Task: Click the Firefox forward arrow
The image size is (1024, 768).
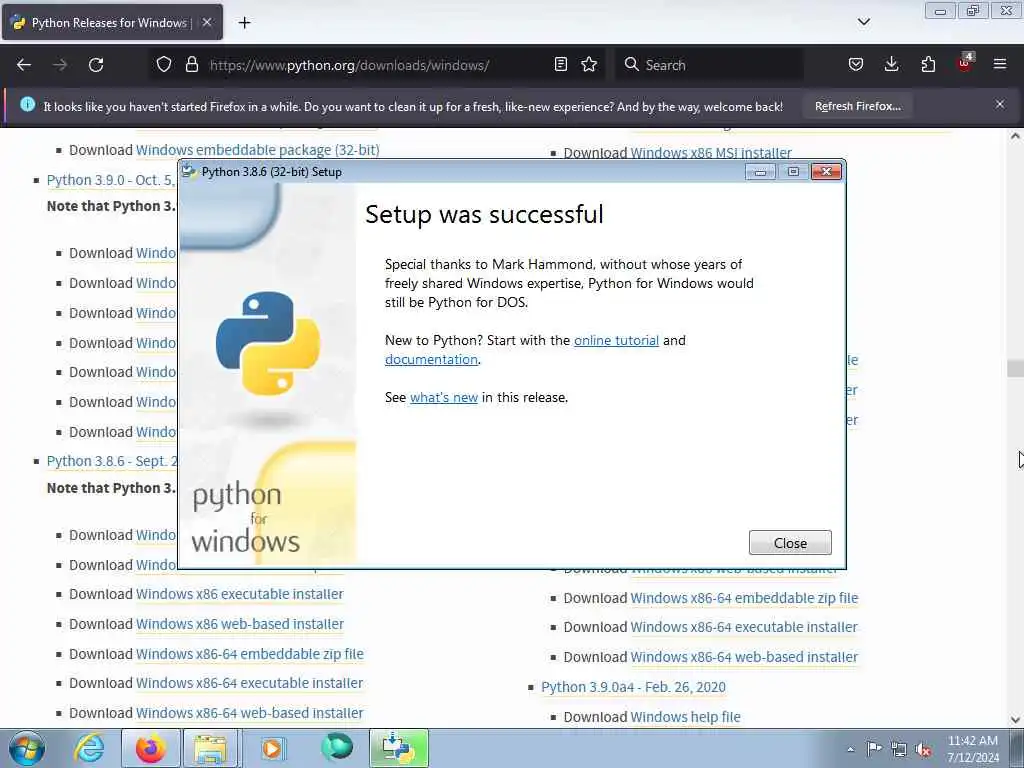Action: coord(60,65)
